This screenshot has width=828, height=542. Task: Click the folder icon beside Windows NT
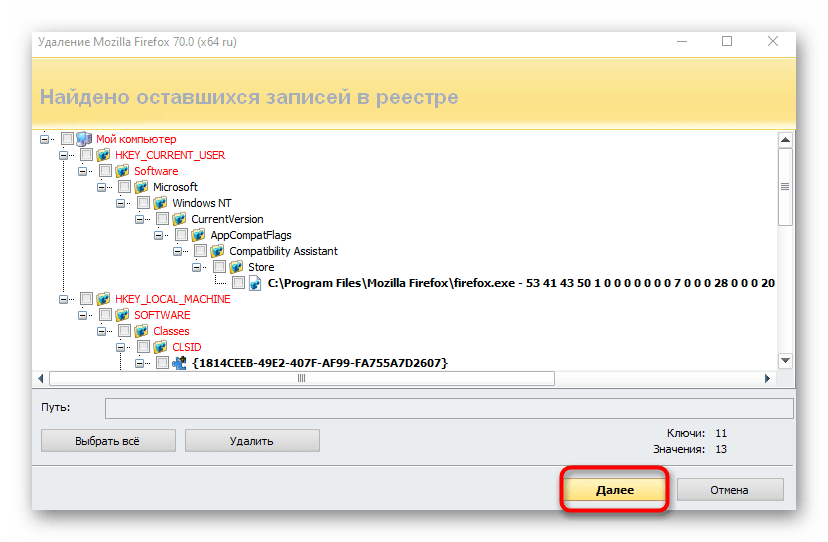161,203
